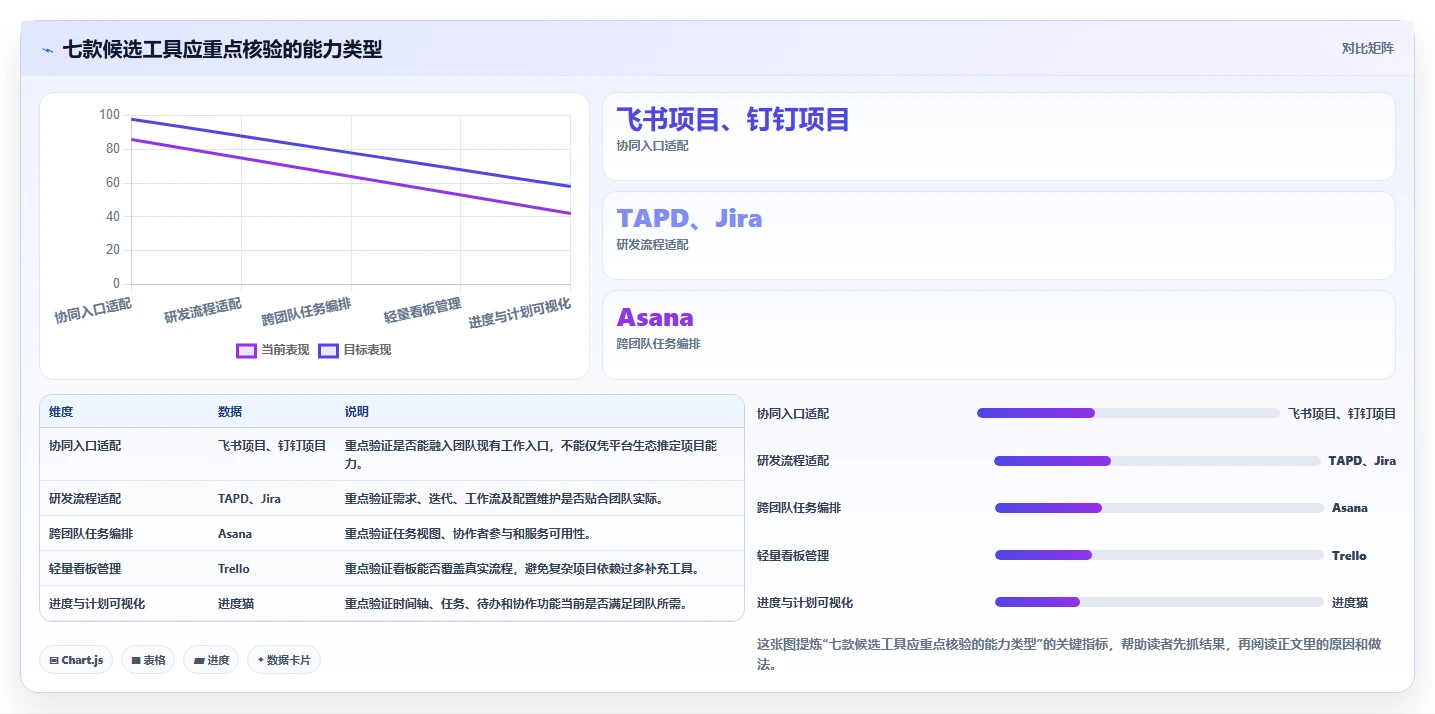The height and width of the screenshot is (714, 1435).
Task: Click the icon in the 进度 chip
Action: click(198, 660)
